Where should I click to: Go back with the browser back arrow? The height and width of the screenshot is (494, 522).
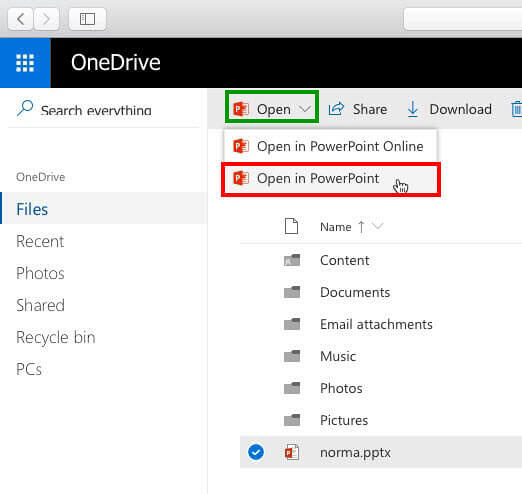(20, 19)
